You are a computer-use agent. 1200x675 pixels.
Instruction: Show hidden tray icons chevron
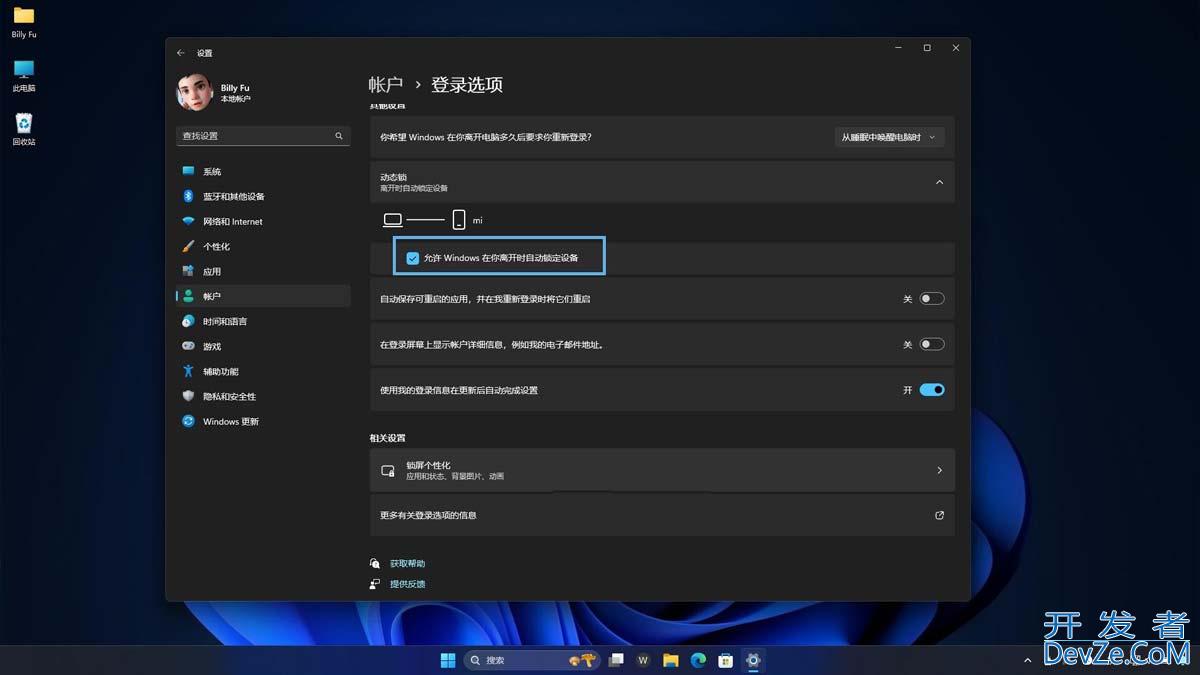[x=1028, y=660]
